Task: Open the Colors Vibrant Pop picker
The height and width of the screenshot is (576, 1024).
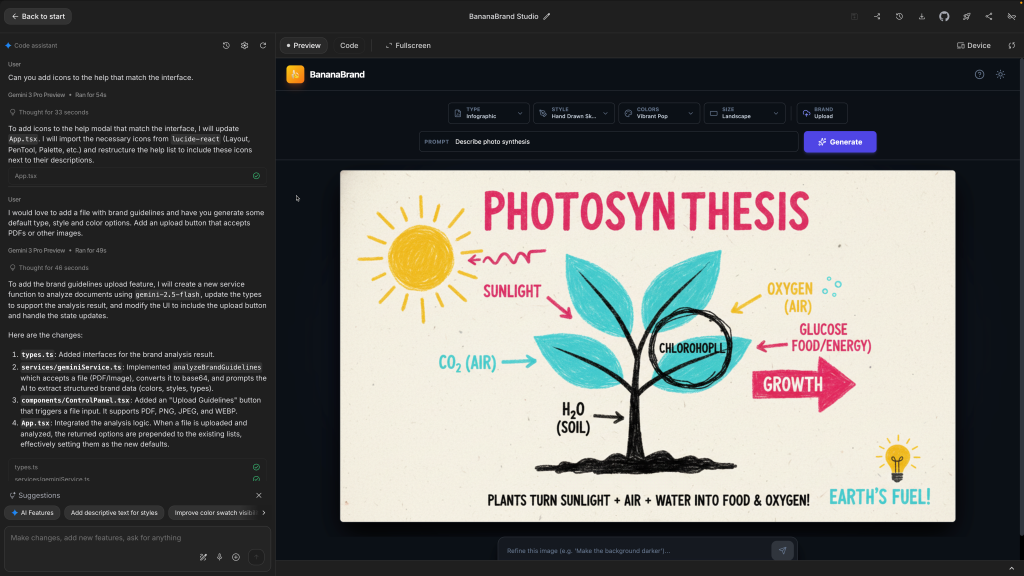Action: (658, 113)
